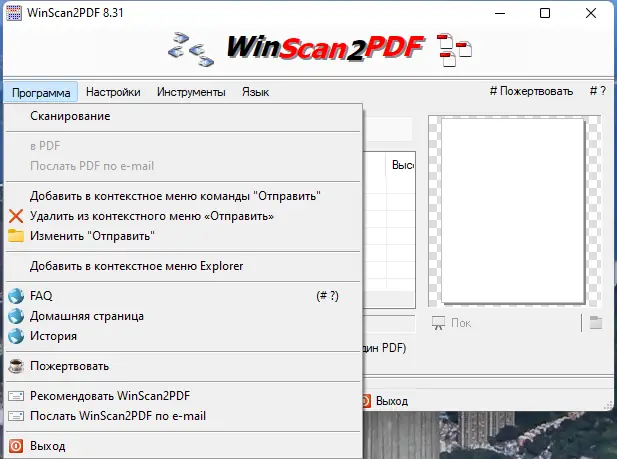The height and width of the screenshot is (459, 617).
Task: Open the FAQ menu entry
Action: tap(183, 296)
